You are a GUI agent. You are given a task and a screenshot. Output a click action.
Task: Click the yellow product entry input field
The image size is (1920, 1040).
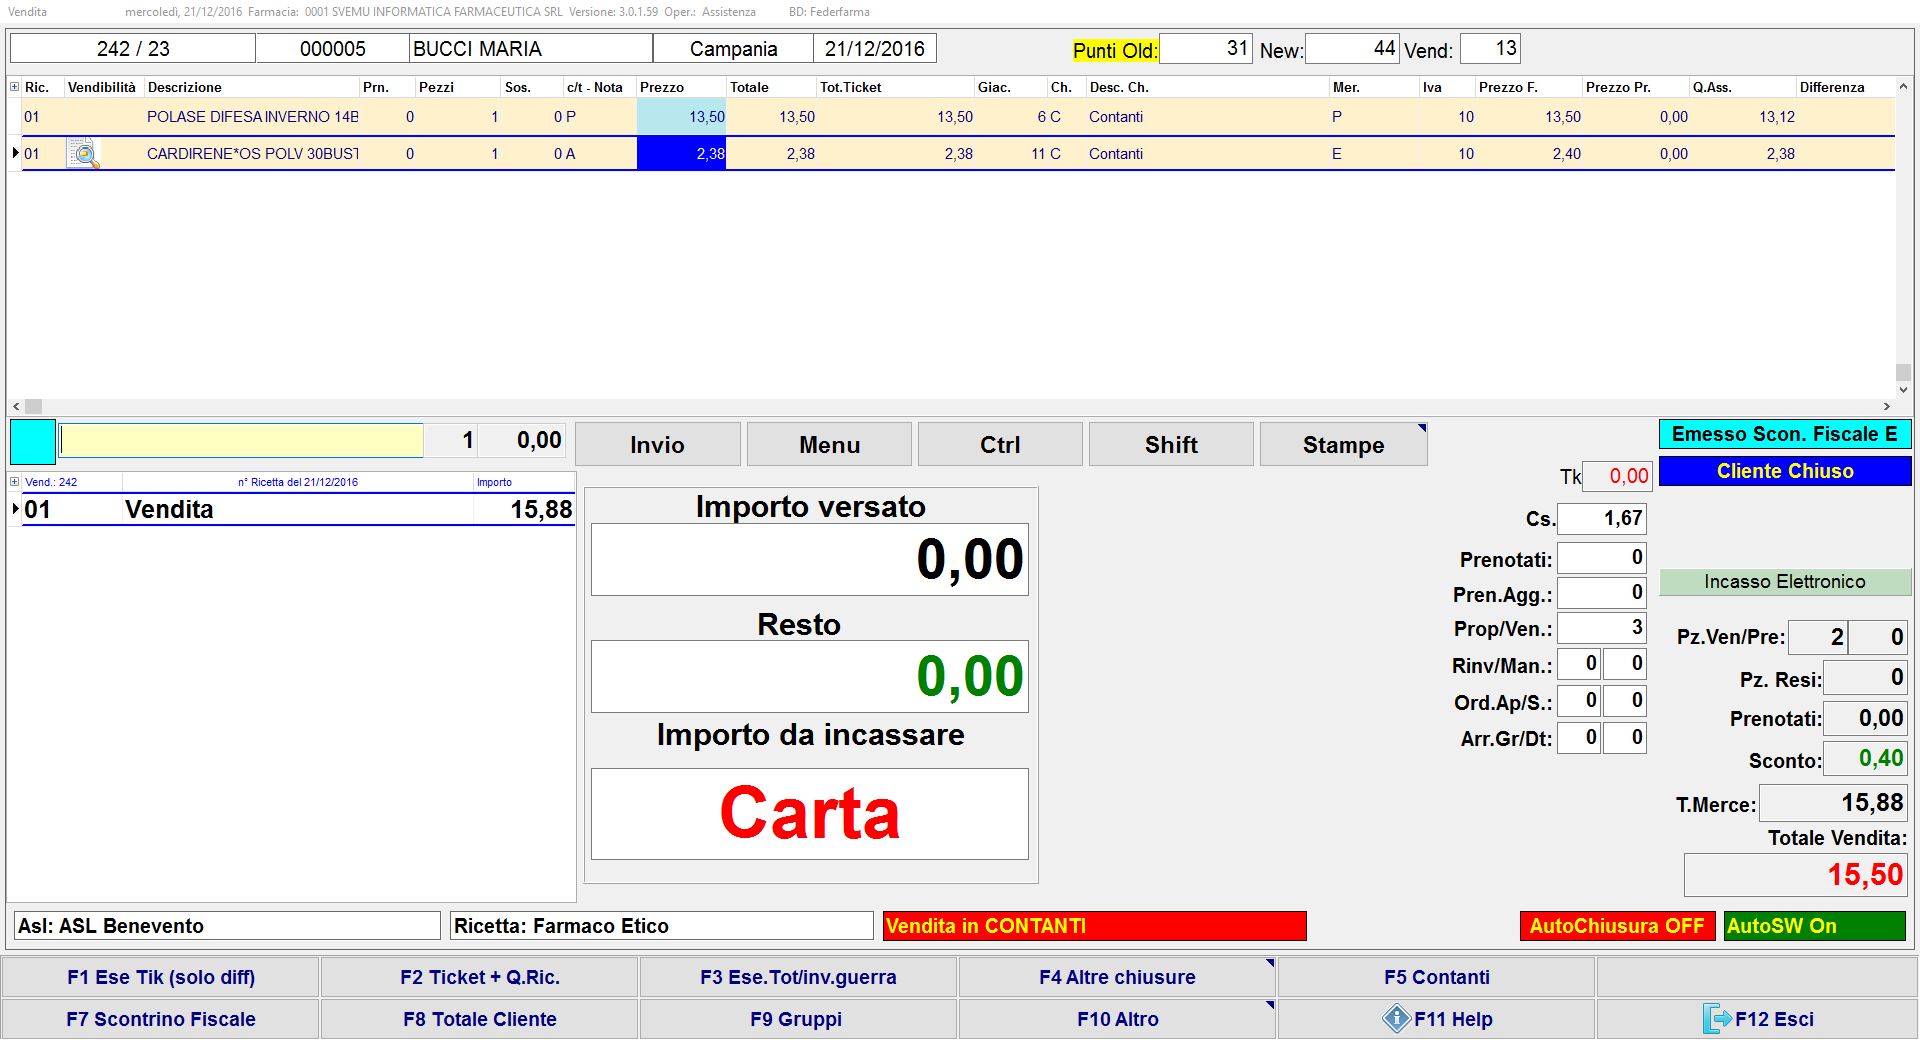click(x=241, y=441)
